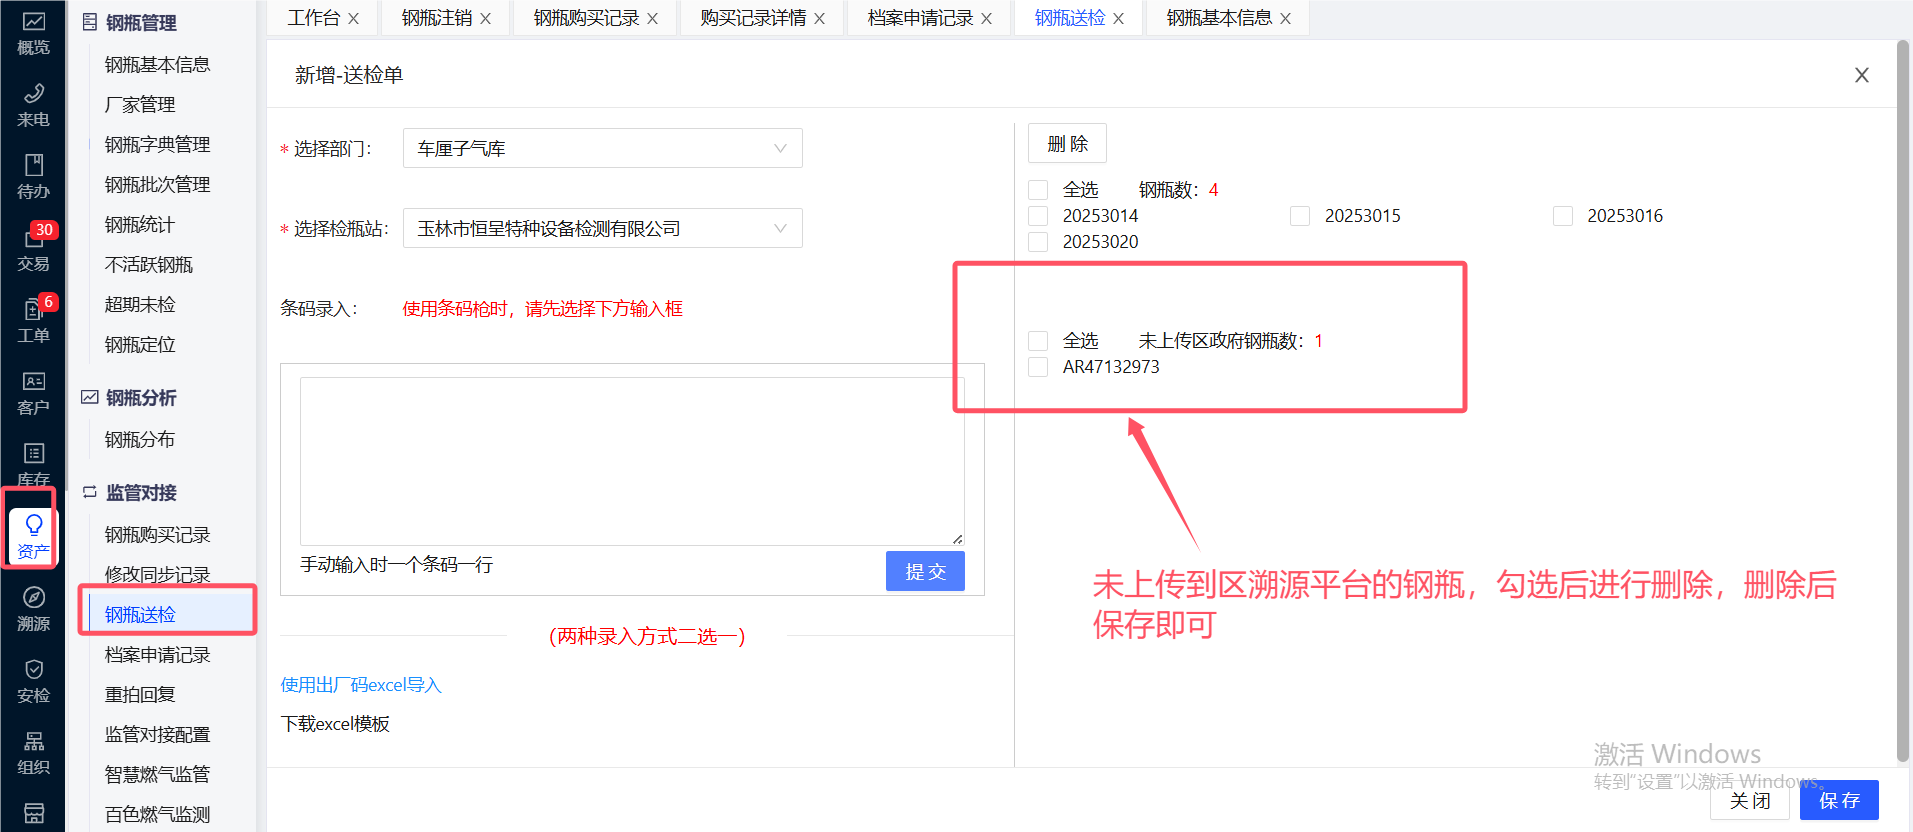
Task: Click the 来电 phone icon
Action: pos(33,105)
